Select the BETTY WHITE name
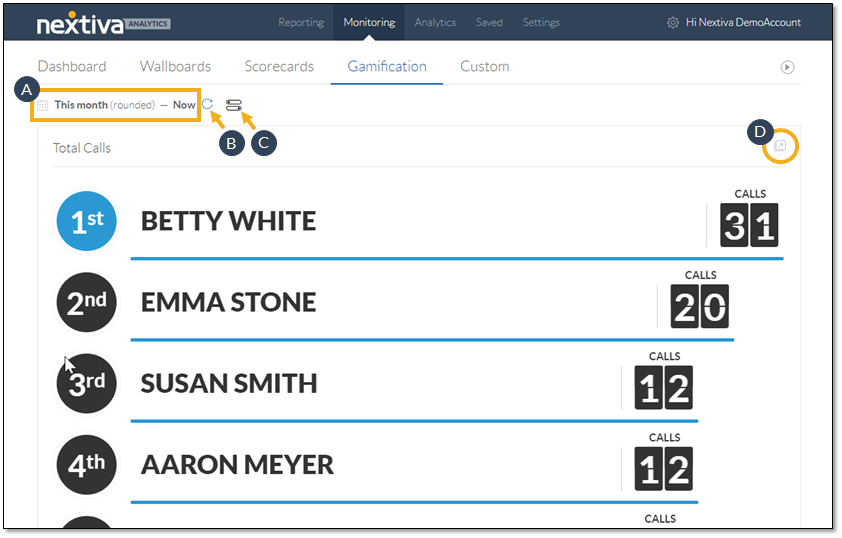The height and width of the screenshot is (538, 842). click(228, 221)
